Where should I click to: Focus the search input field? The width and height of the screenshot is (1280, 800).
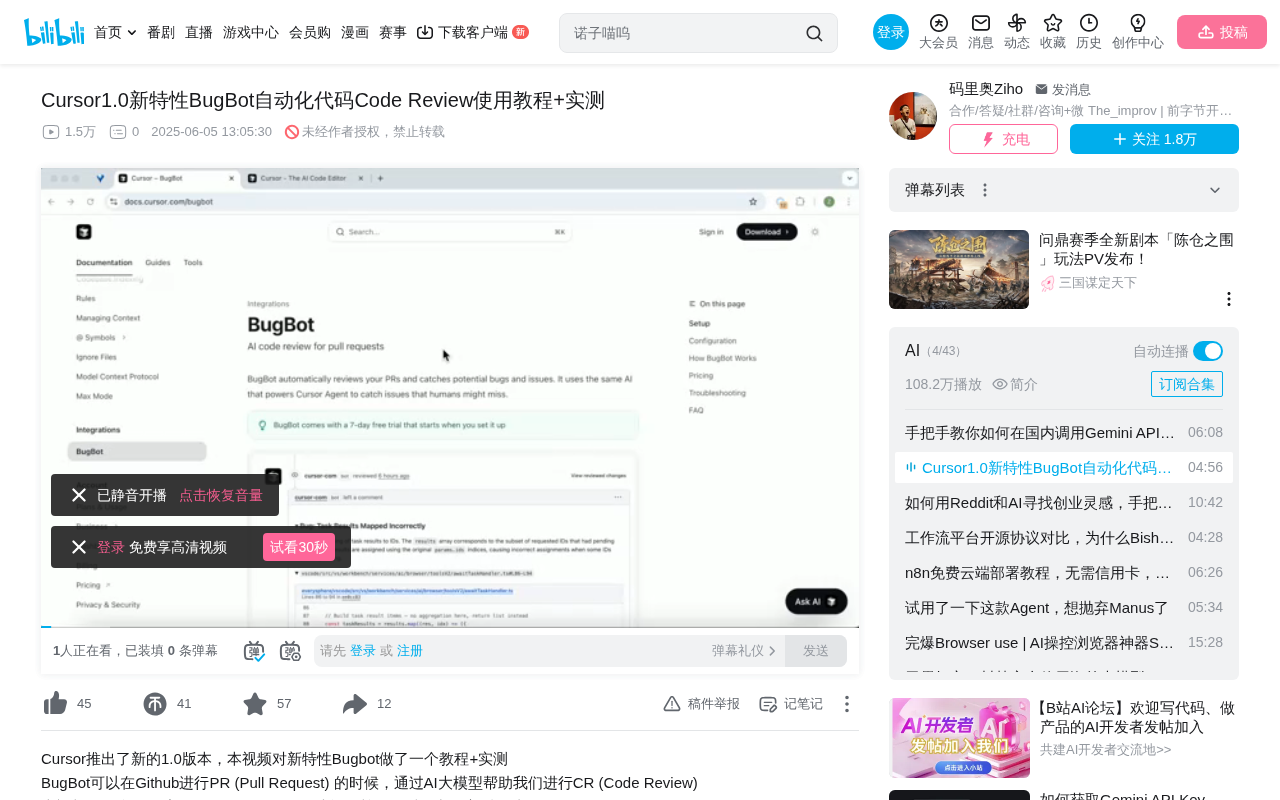tap(686, 33)
